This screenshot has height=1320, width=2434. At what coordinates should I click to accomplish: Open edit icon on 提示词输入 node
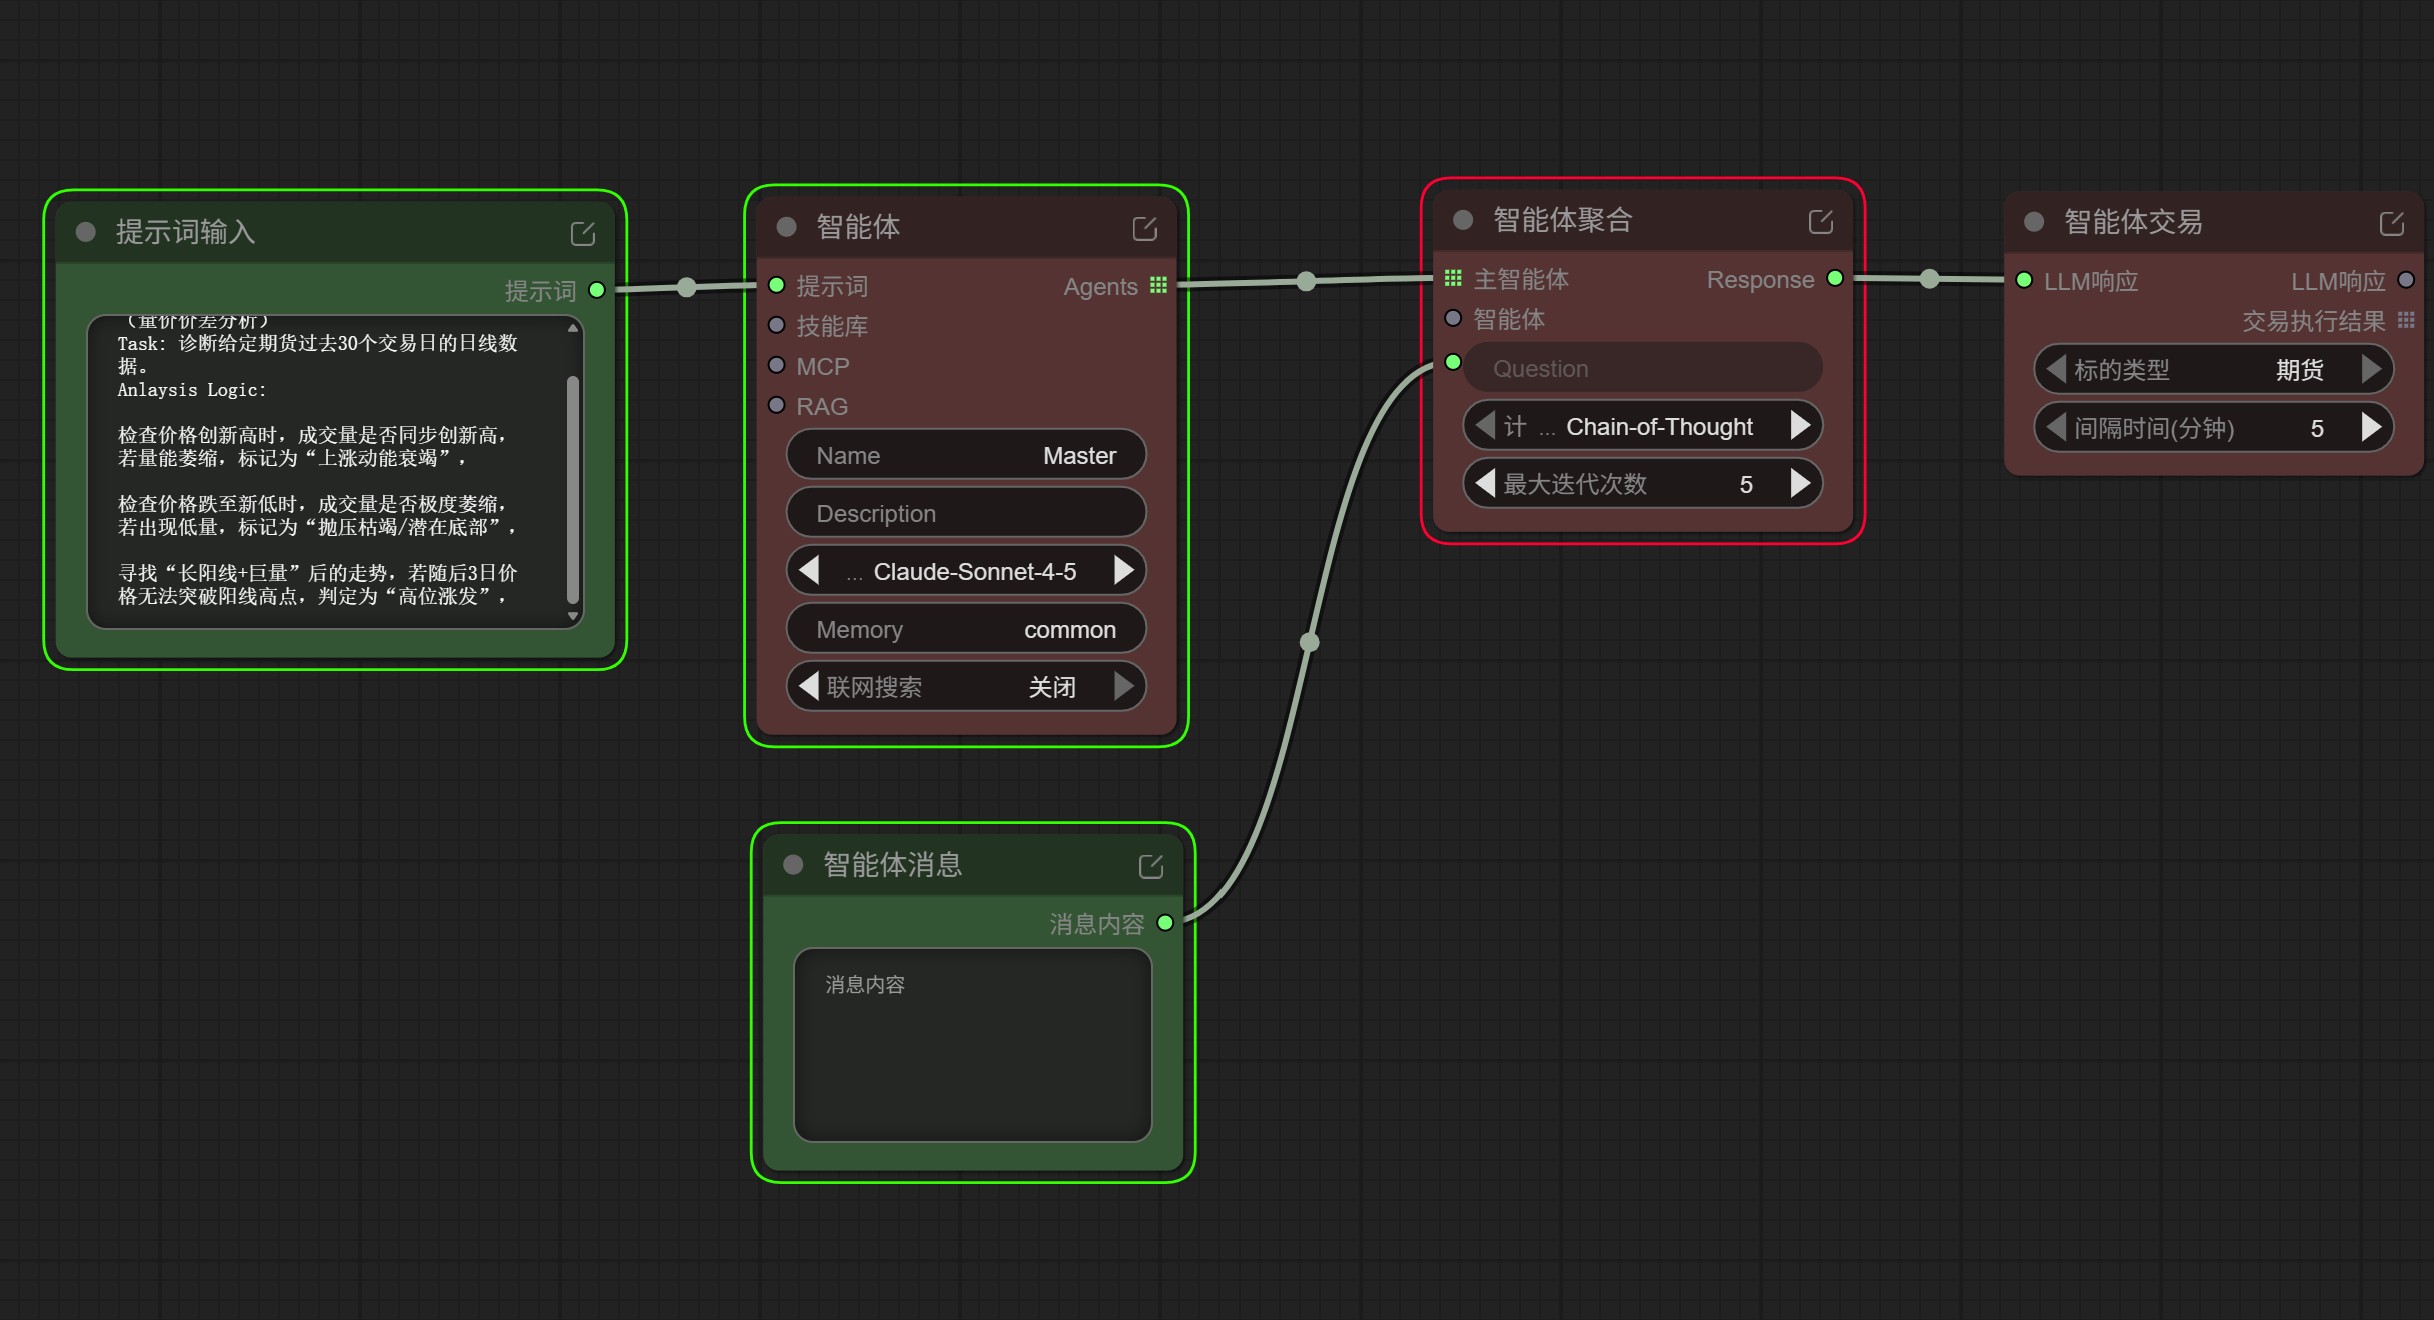582,234
